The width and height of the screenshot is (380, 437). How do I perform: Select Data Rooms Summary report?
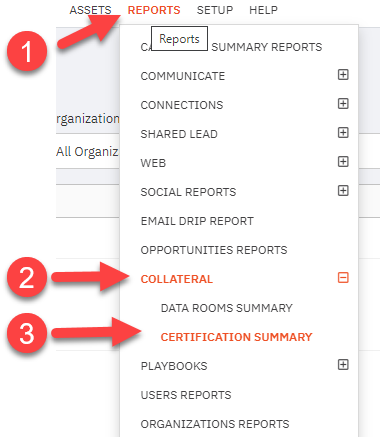pyautogui.click(x=226, y=308)
